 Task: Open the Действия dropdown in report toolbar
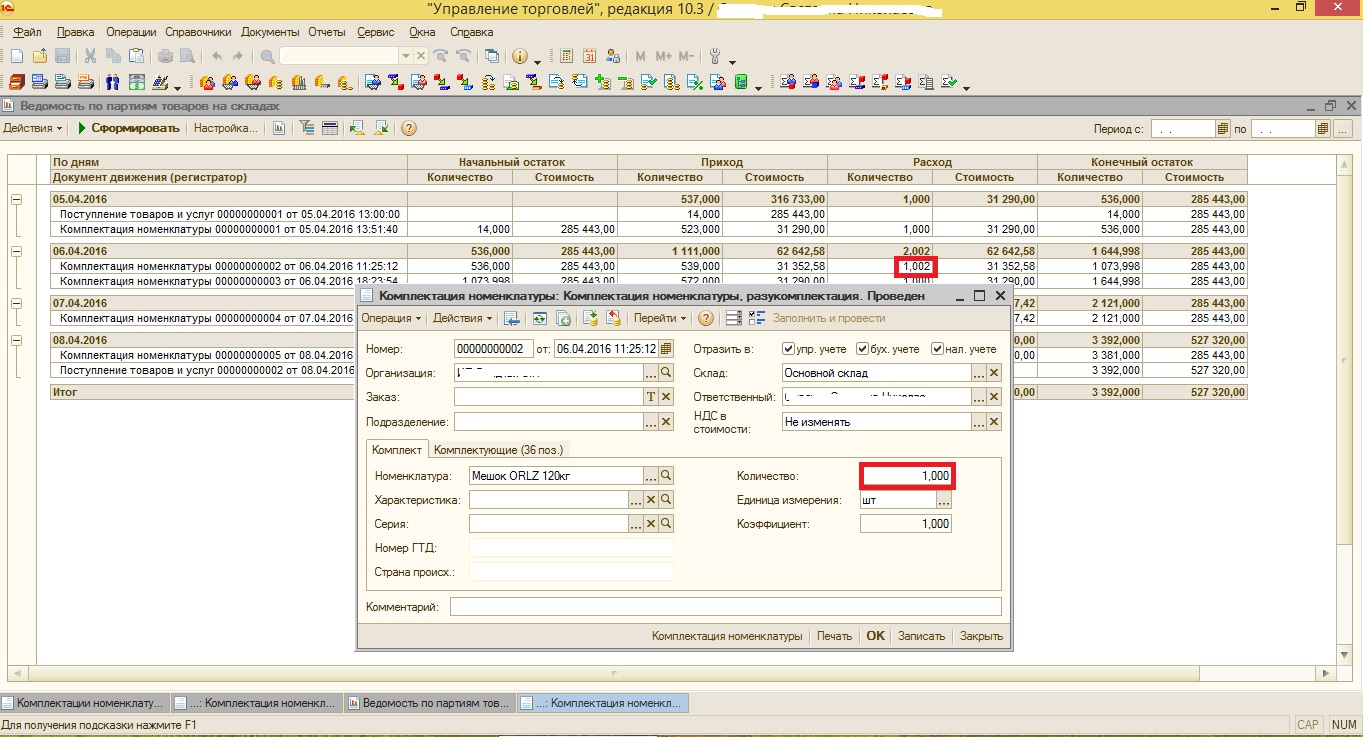(32, 129)
